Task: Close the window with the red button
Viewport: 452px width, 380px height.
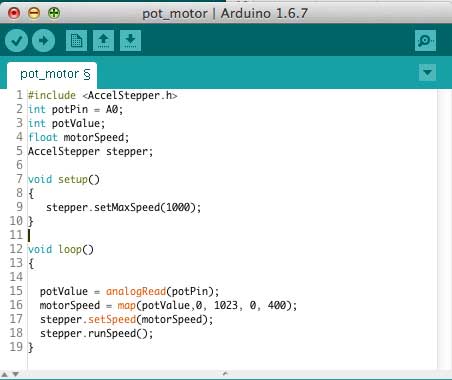Action: pyautogui.click(x=14, y=13)
